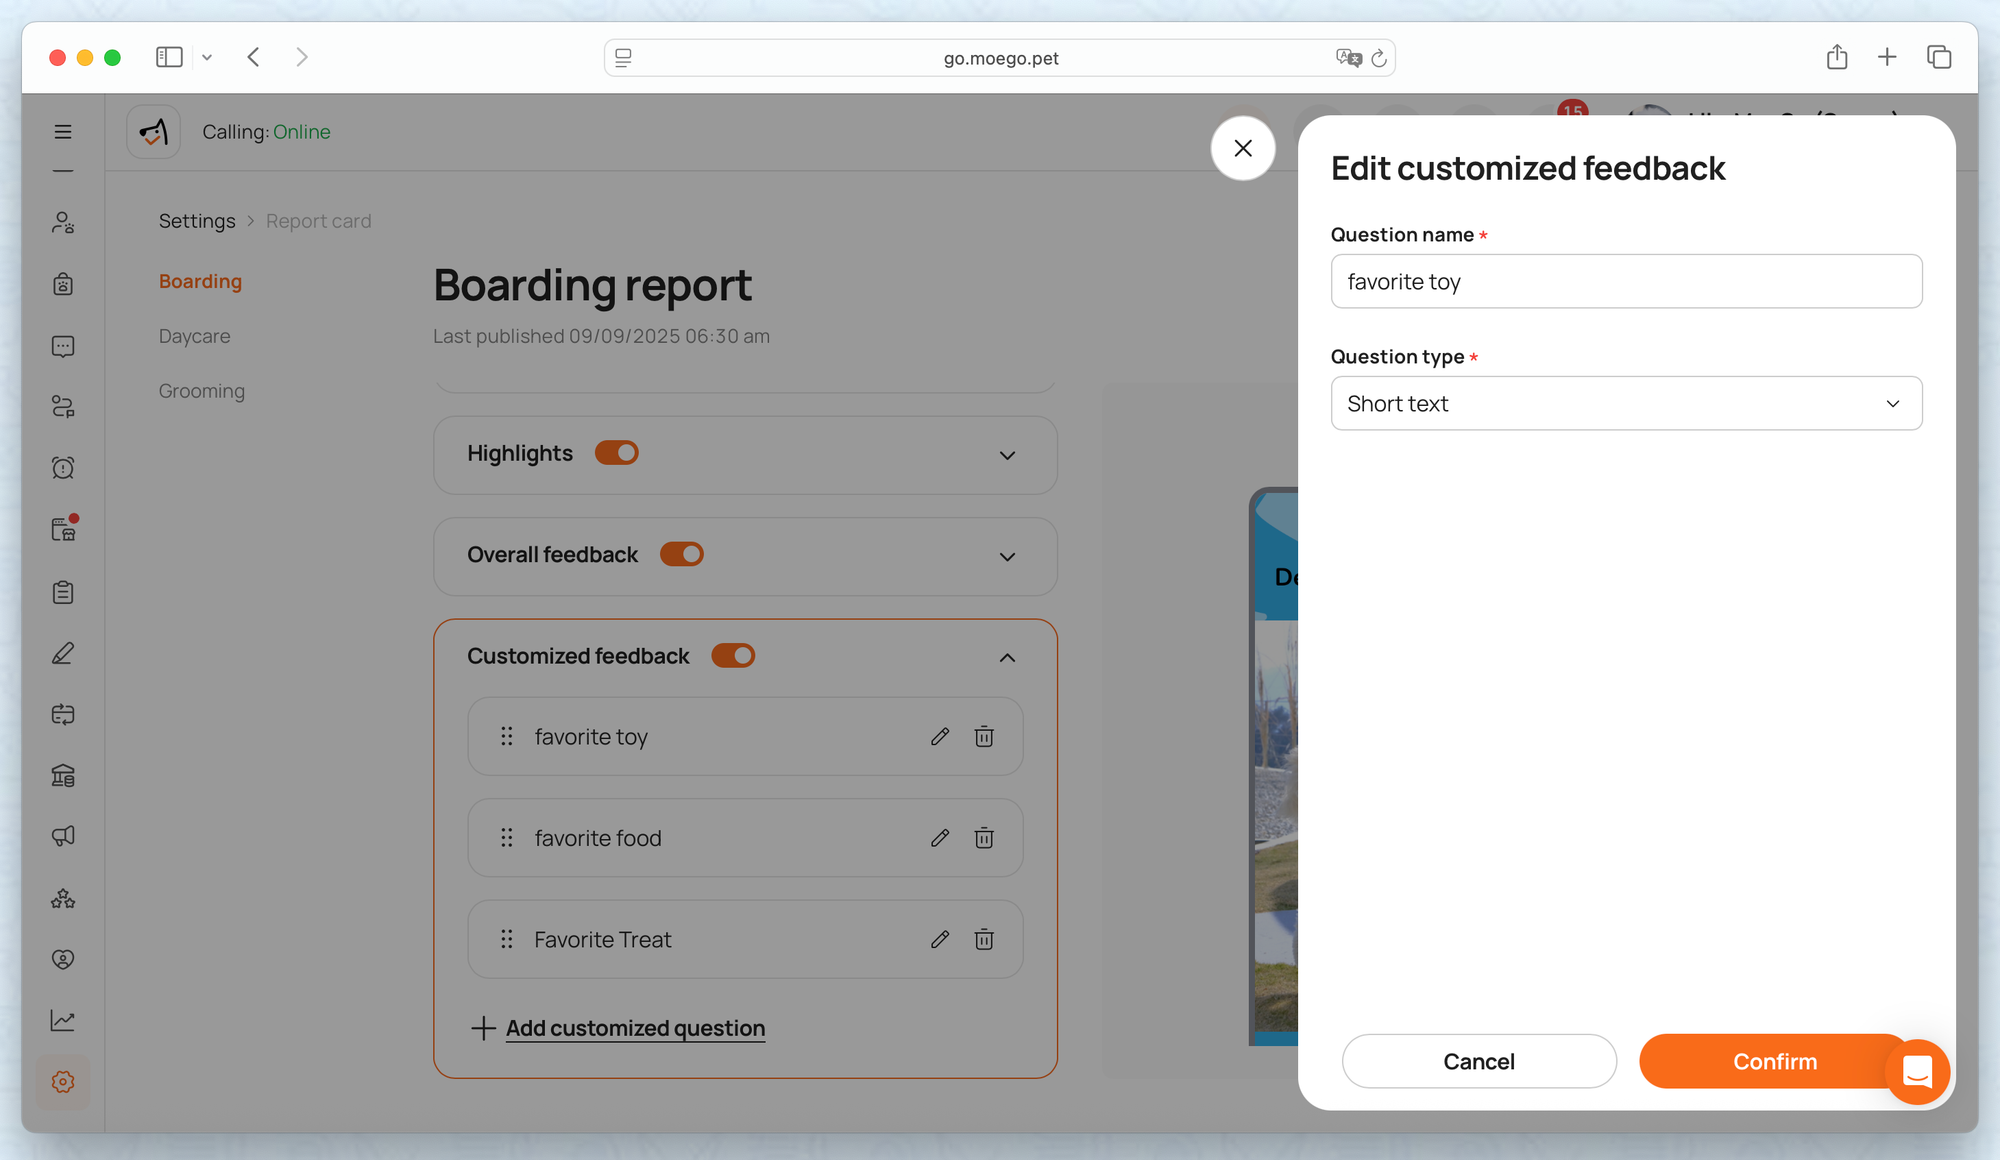Open the Question type dropdown

click(1626, 404)
